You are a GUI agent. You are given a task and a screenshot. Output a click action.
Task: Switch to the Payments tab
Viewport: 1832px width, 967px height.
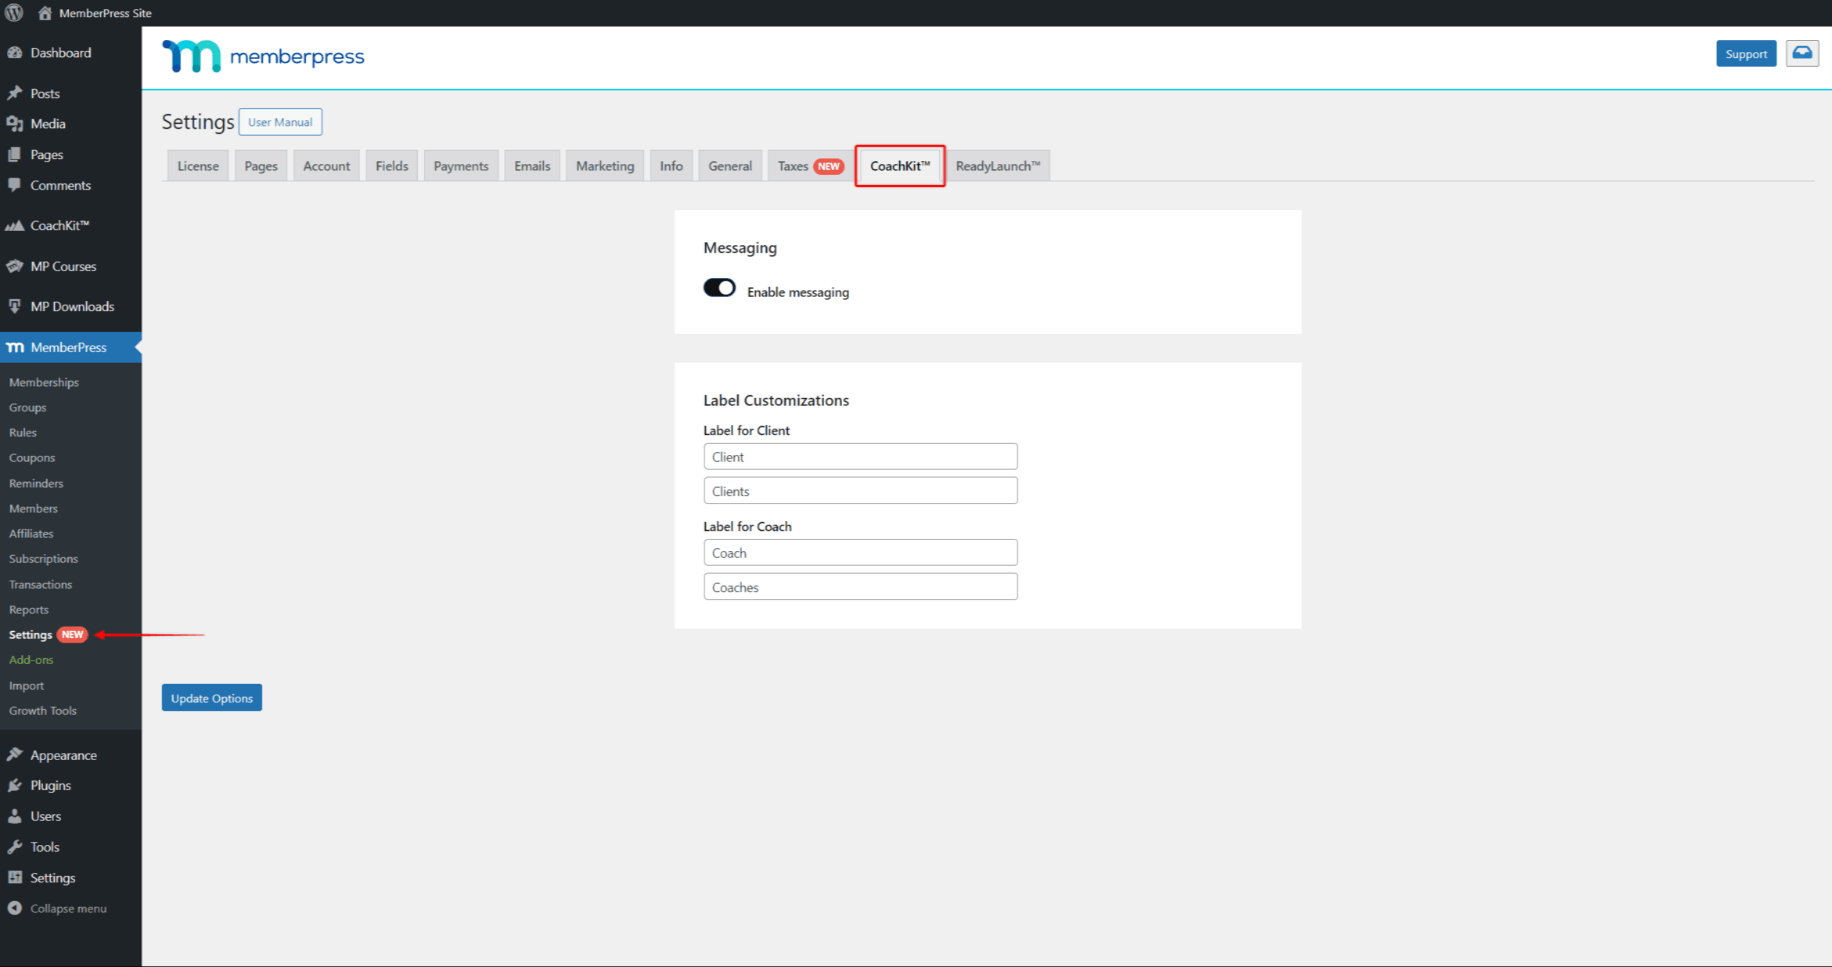pyautogui.click(x=460, y=165)
